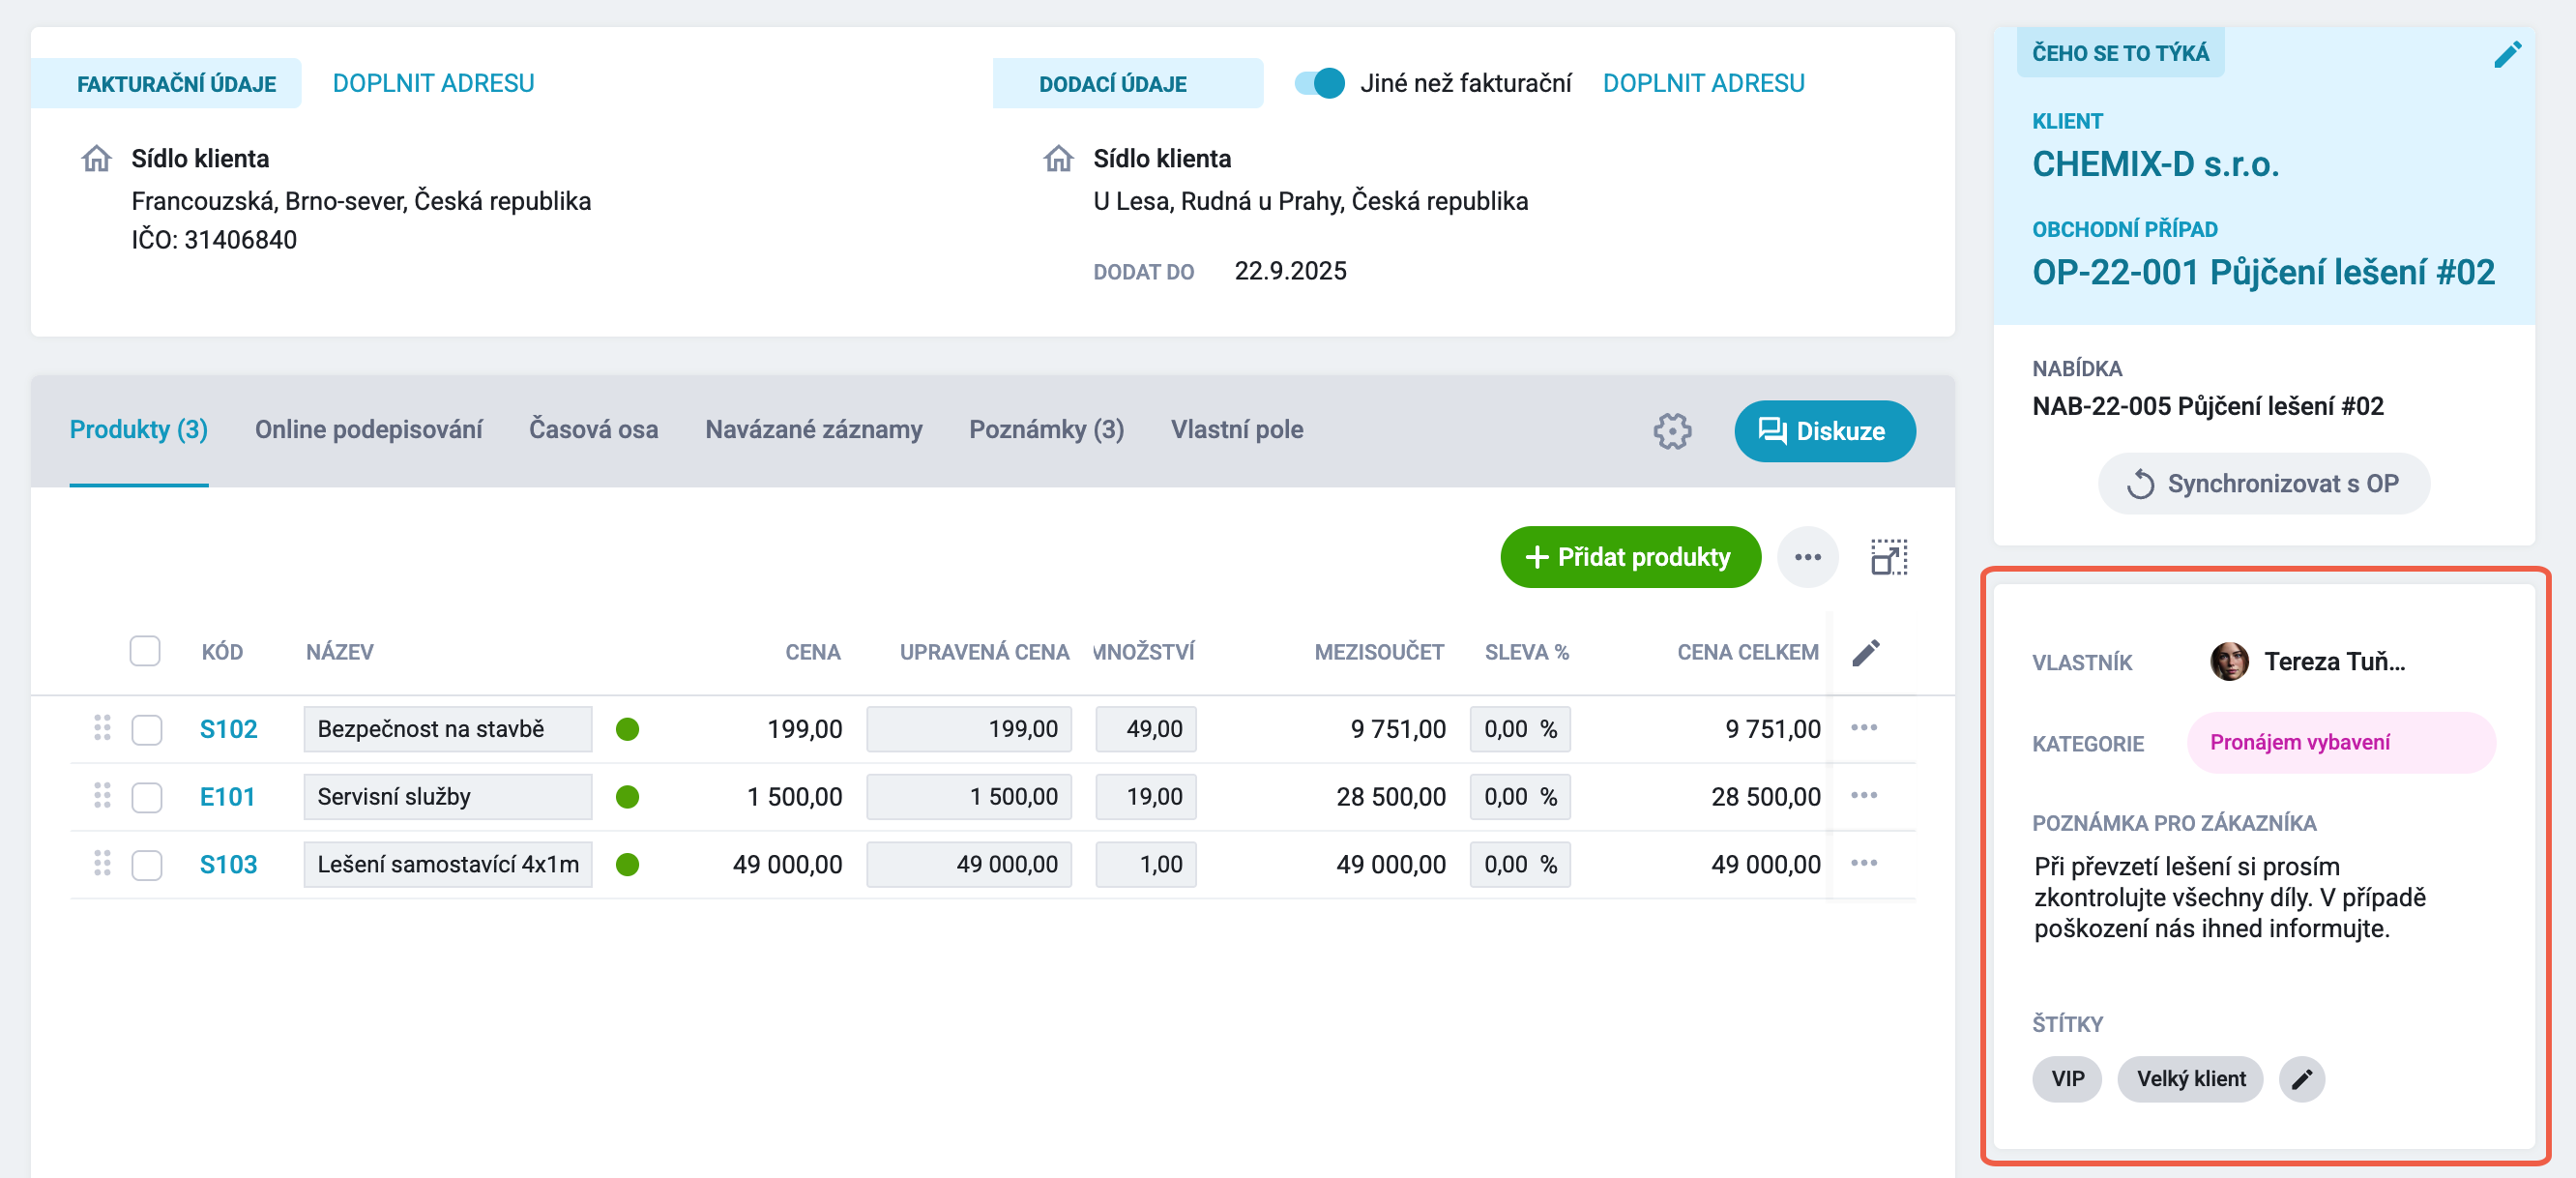Click the Přidat produkty button
This screenshot has width=2576, height=1178.
click(1629, 557)
